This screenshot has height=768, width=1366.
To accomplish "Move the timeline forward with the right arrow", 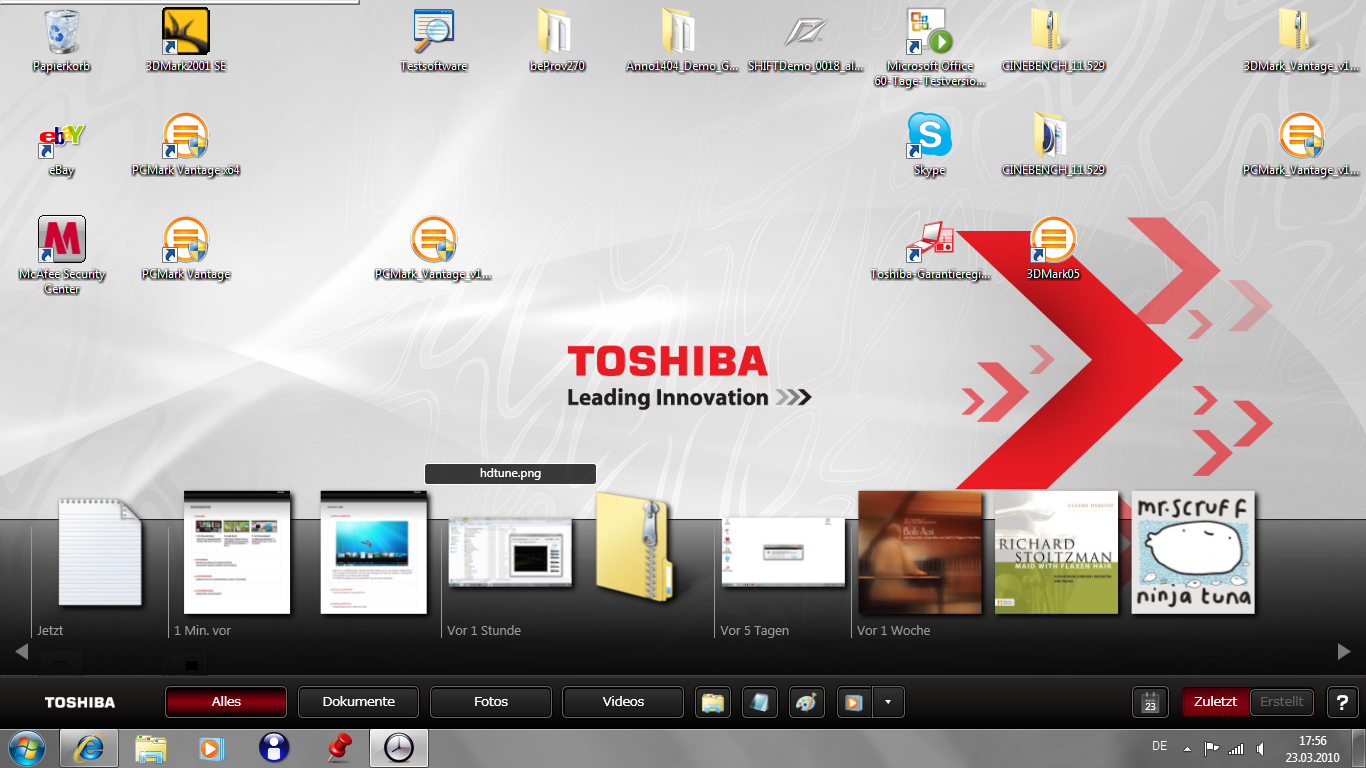I will 1344,652.
